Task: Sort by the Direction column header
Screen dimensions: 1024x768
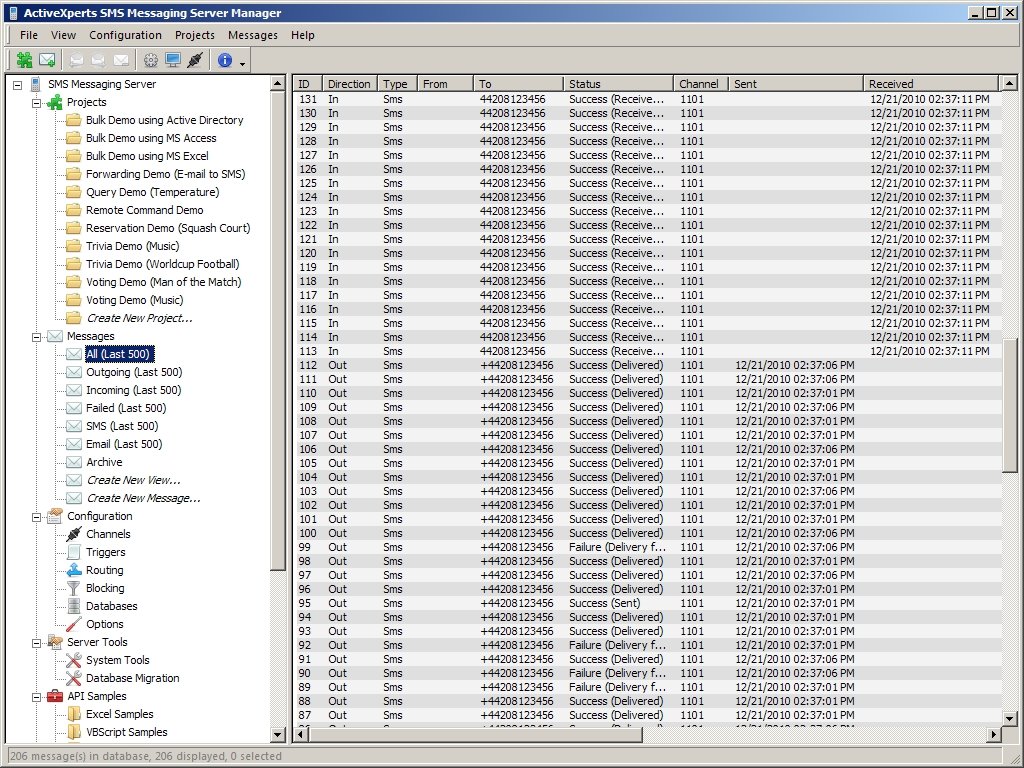Action: pos(350,84)
